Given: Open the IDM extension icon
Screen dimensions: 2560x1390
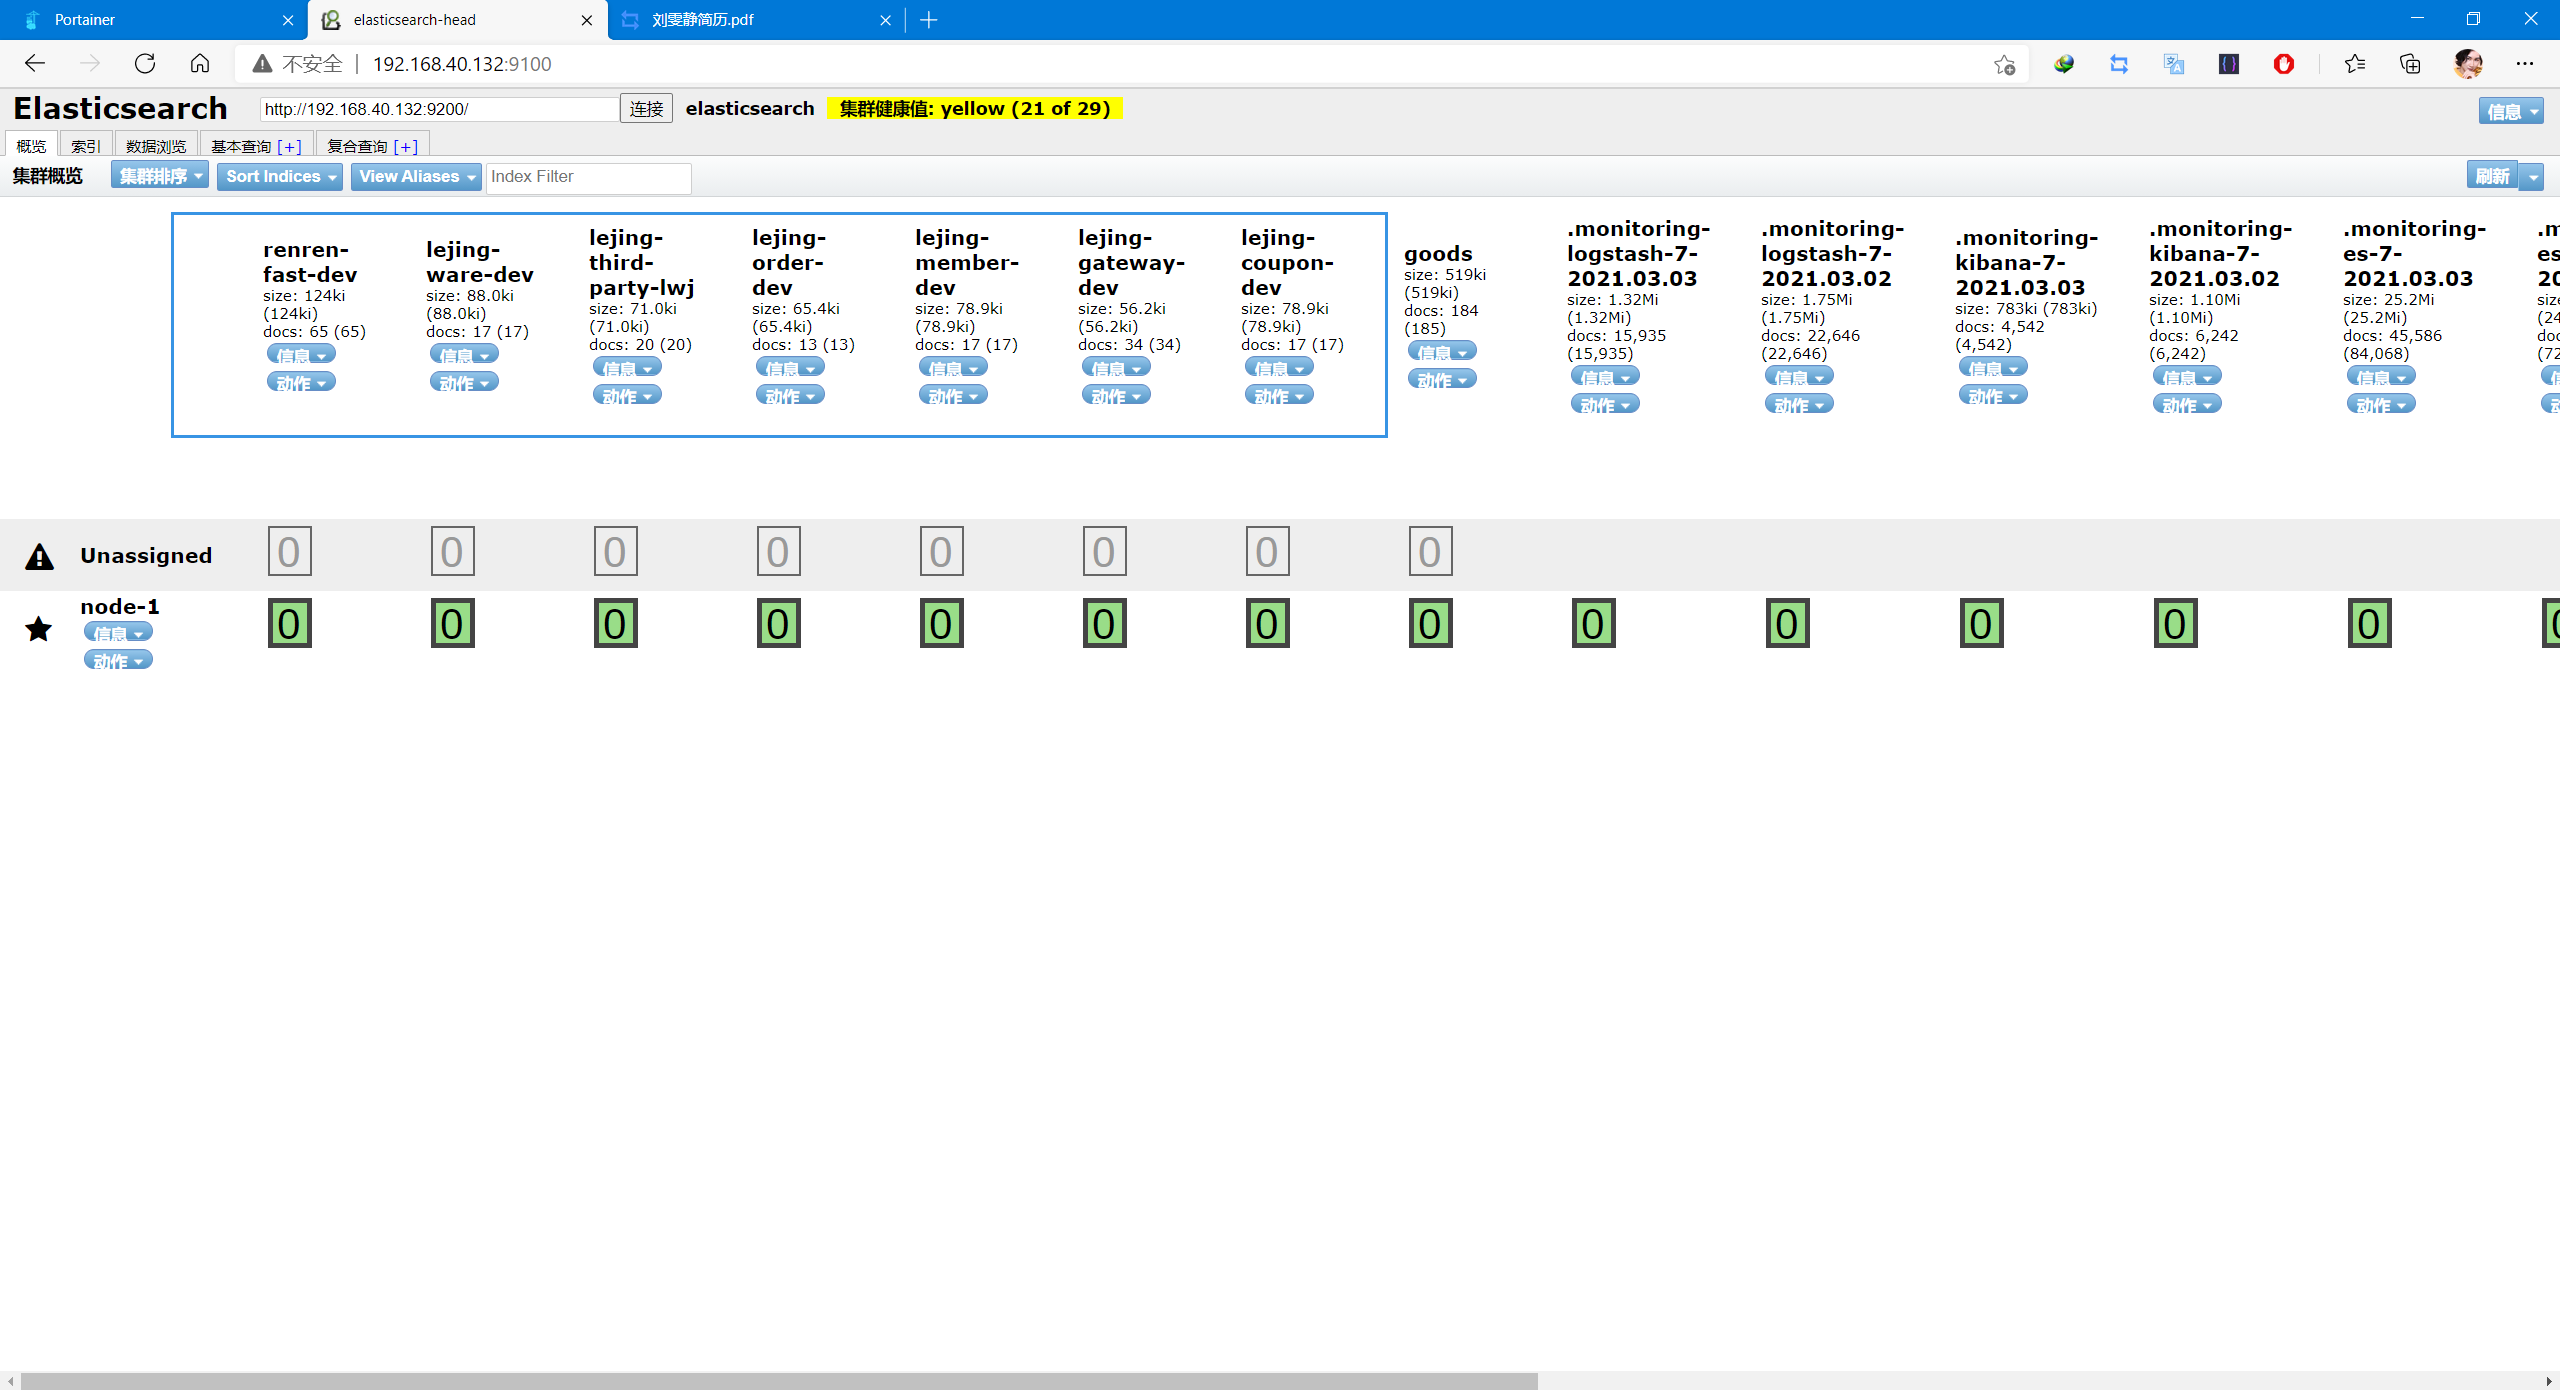Looking at the screenshot, I should pos(2064,64).
